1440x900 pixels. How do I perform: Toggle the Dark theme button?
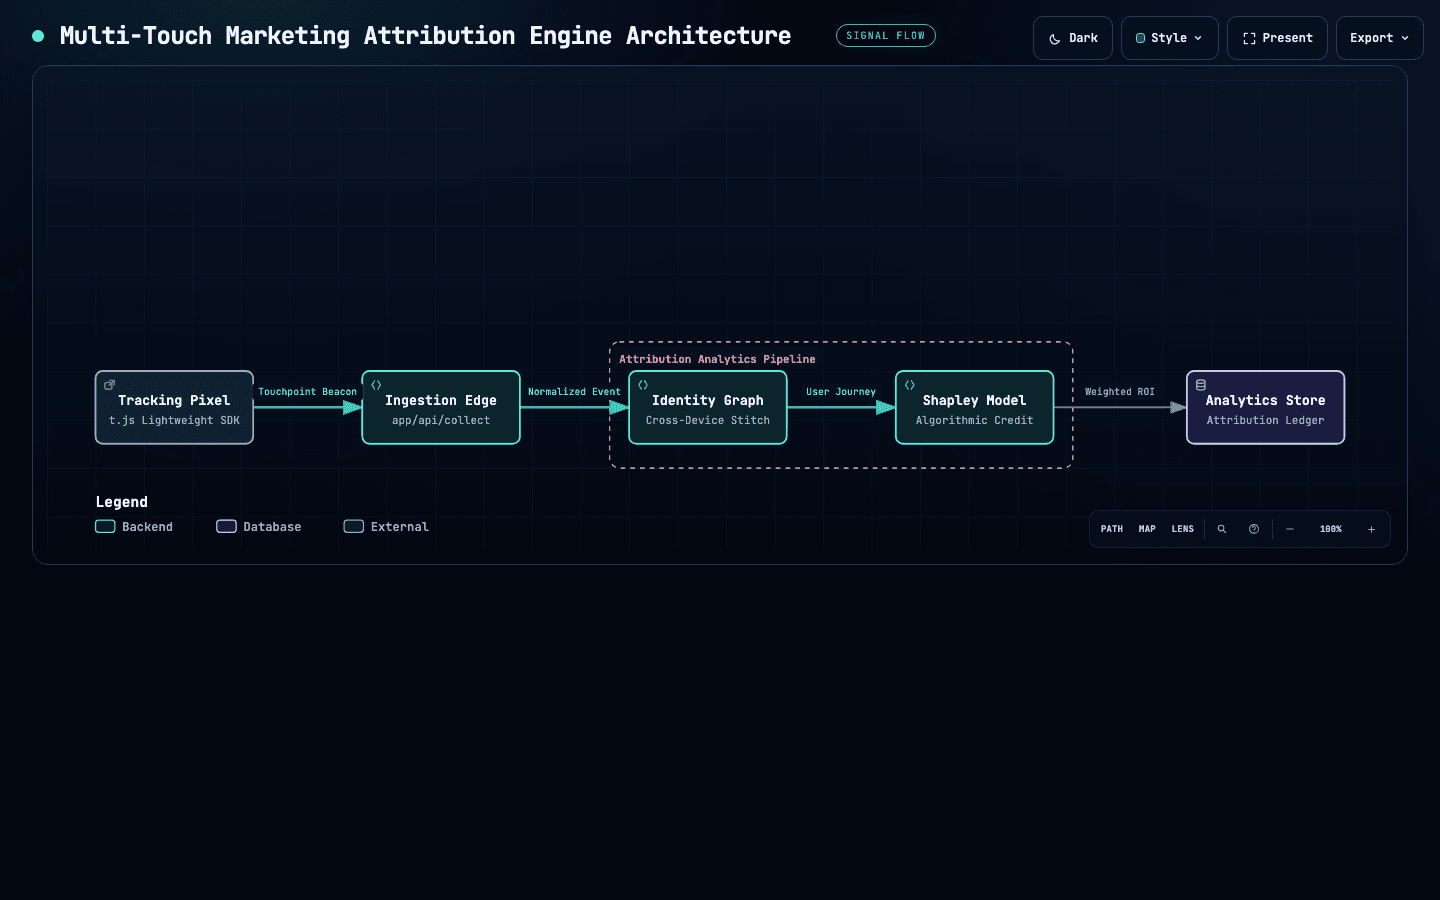[1072, 38]
